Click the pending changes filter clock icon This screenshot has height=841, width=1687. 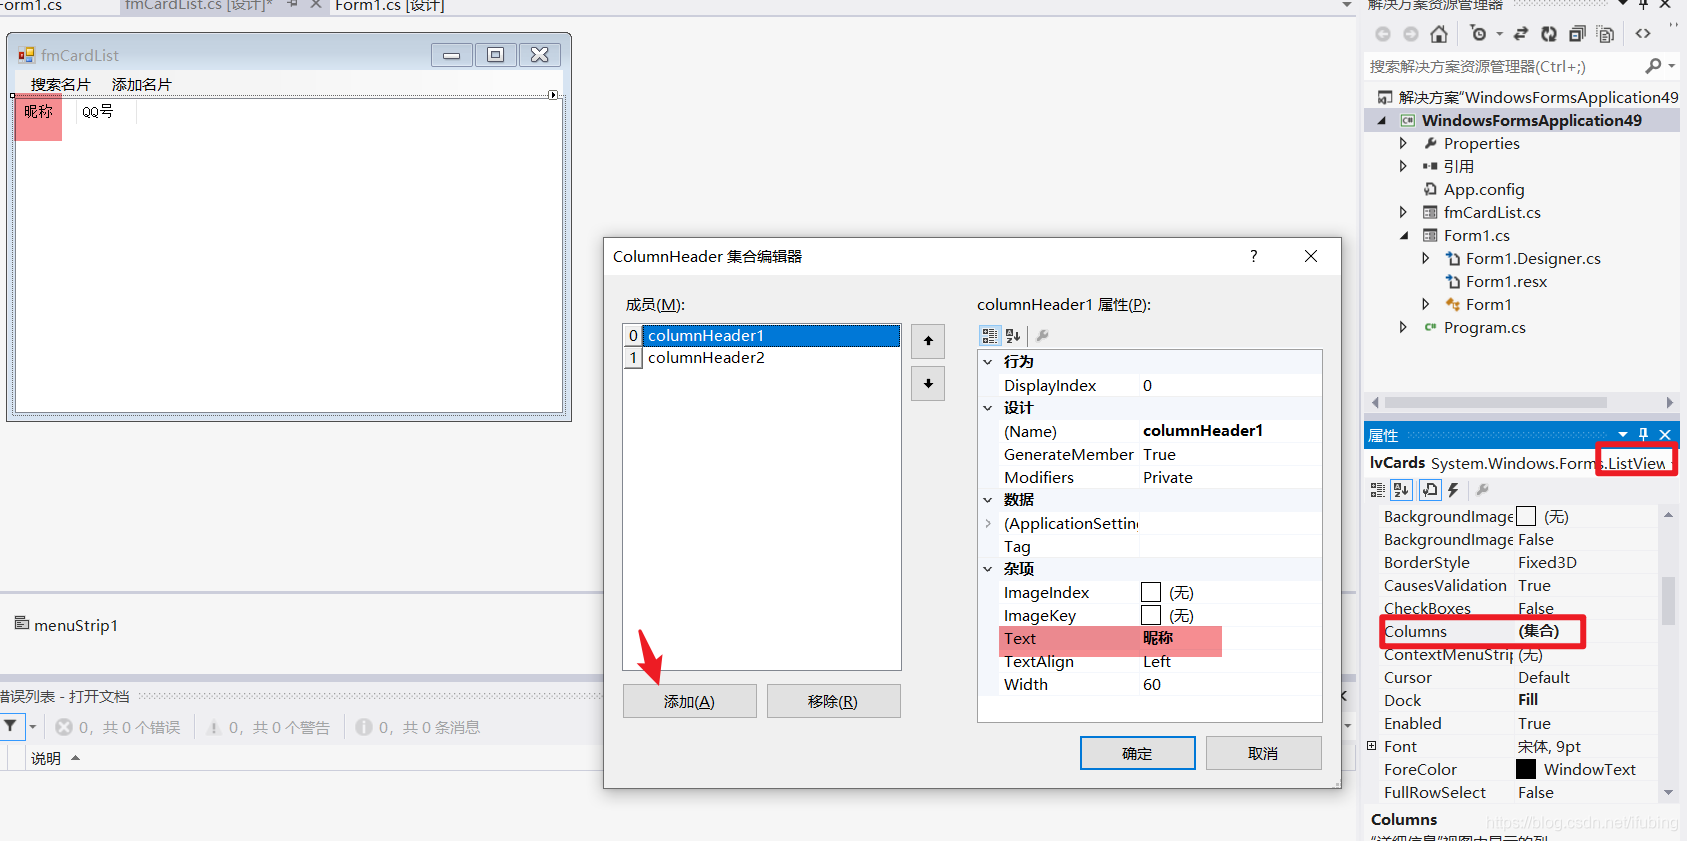(x=1479, y=34)
